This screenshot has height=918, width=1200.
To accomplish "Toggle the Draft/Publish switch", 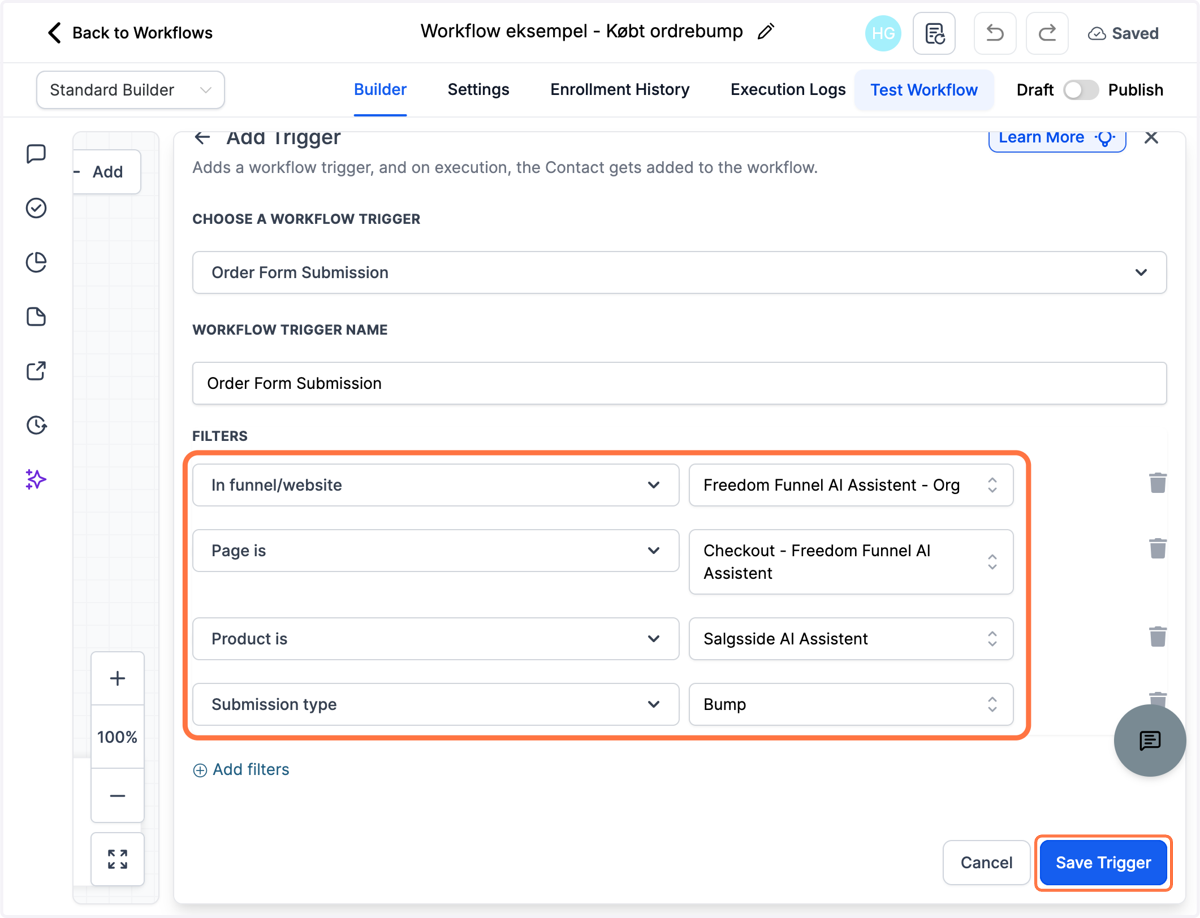I will point(1080,90).
